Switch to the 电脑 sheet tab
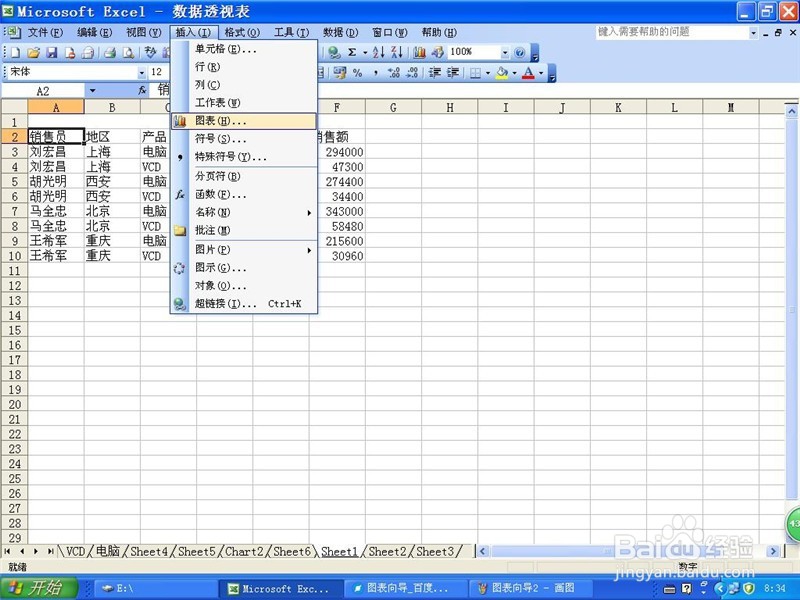 (108, 552)
